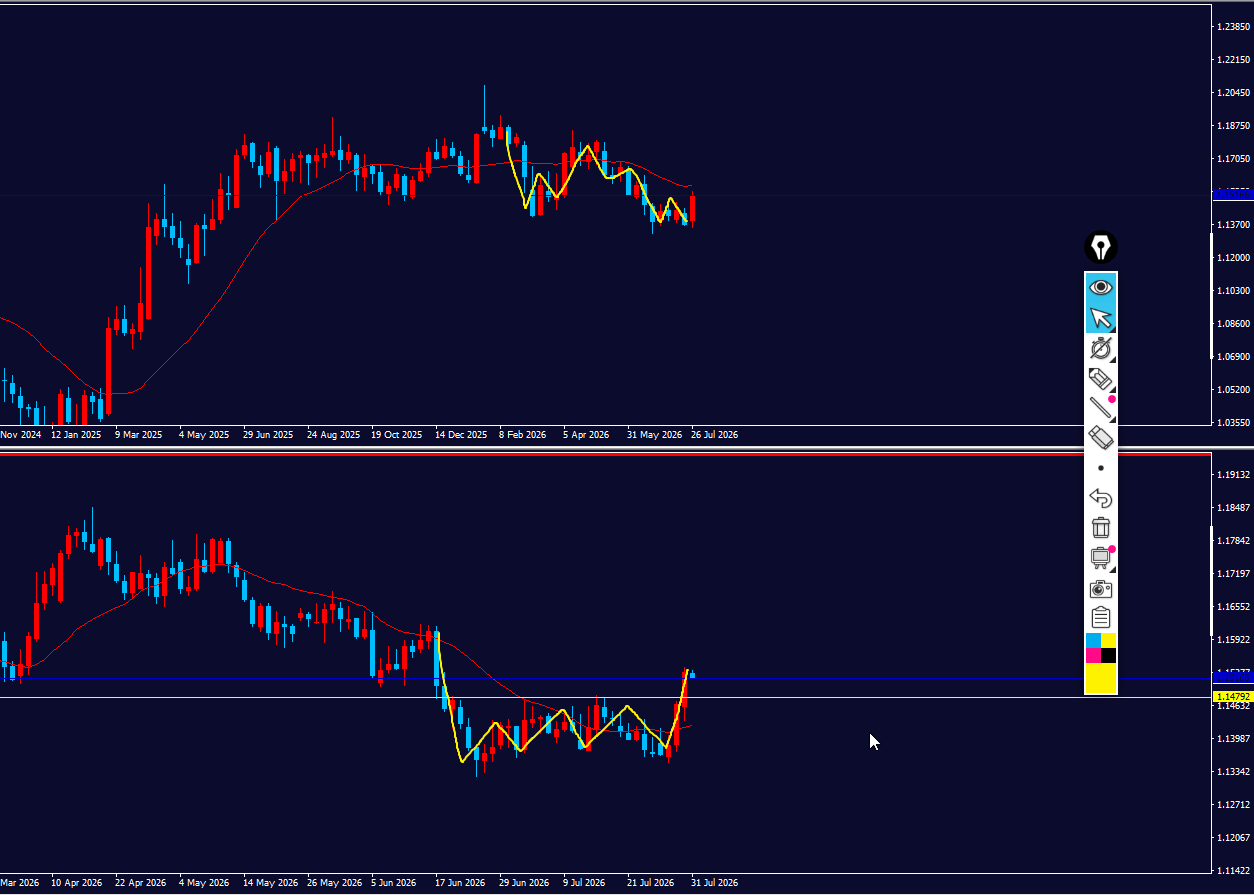
Task: Click the 1.19132 price label
Action: 1234,475
